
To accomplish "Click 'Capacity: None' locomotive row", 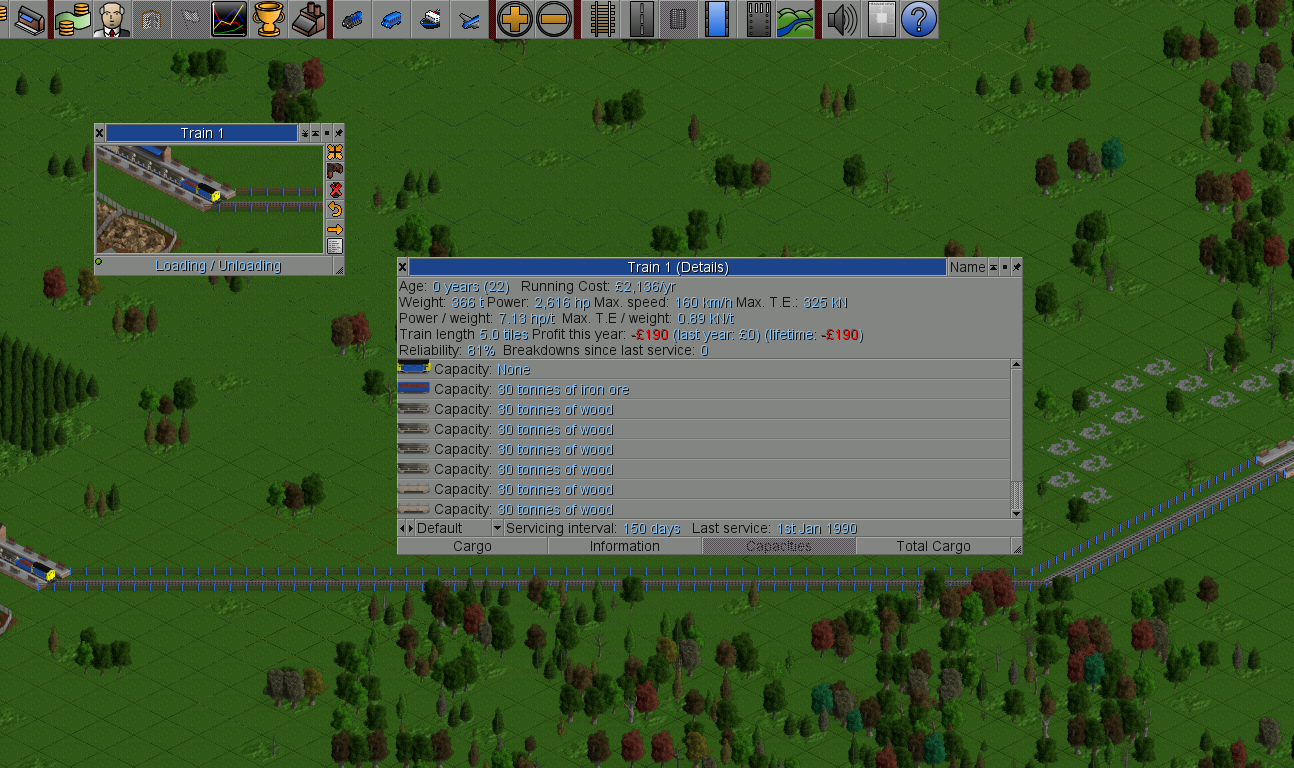I will coord(704,369).
